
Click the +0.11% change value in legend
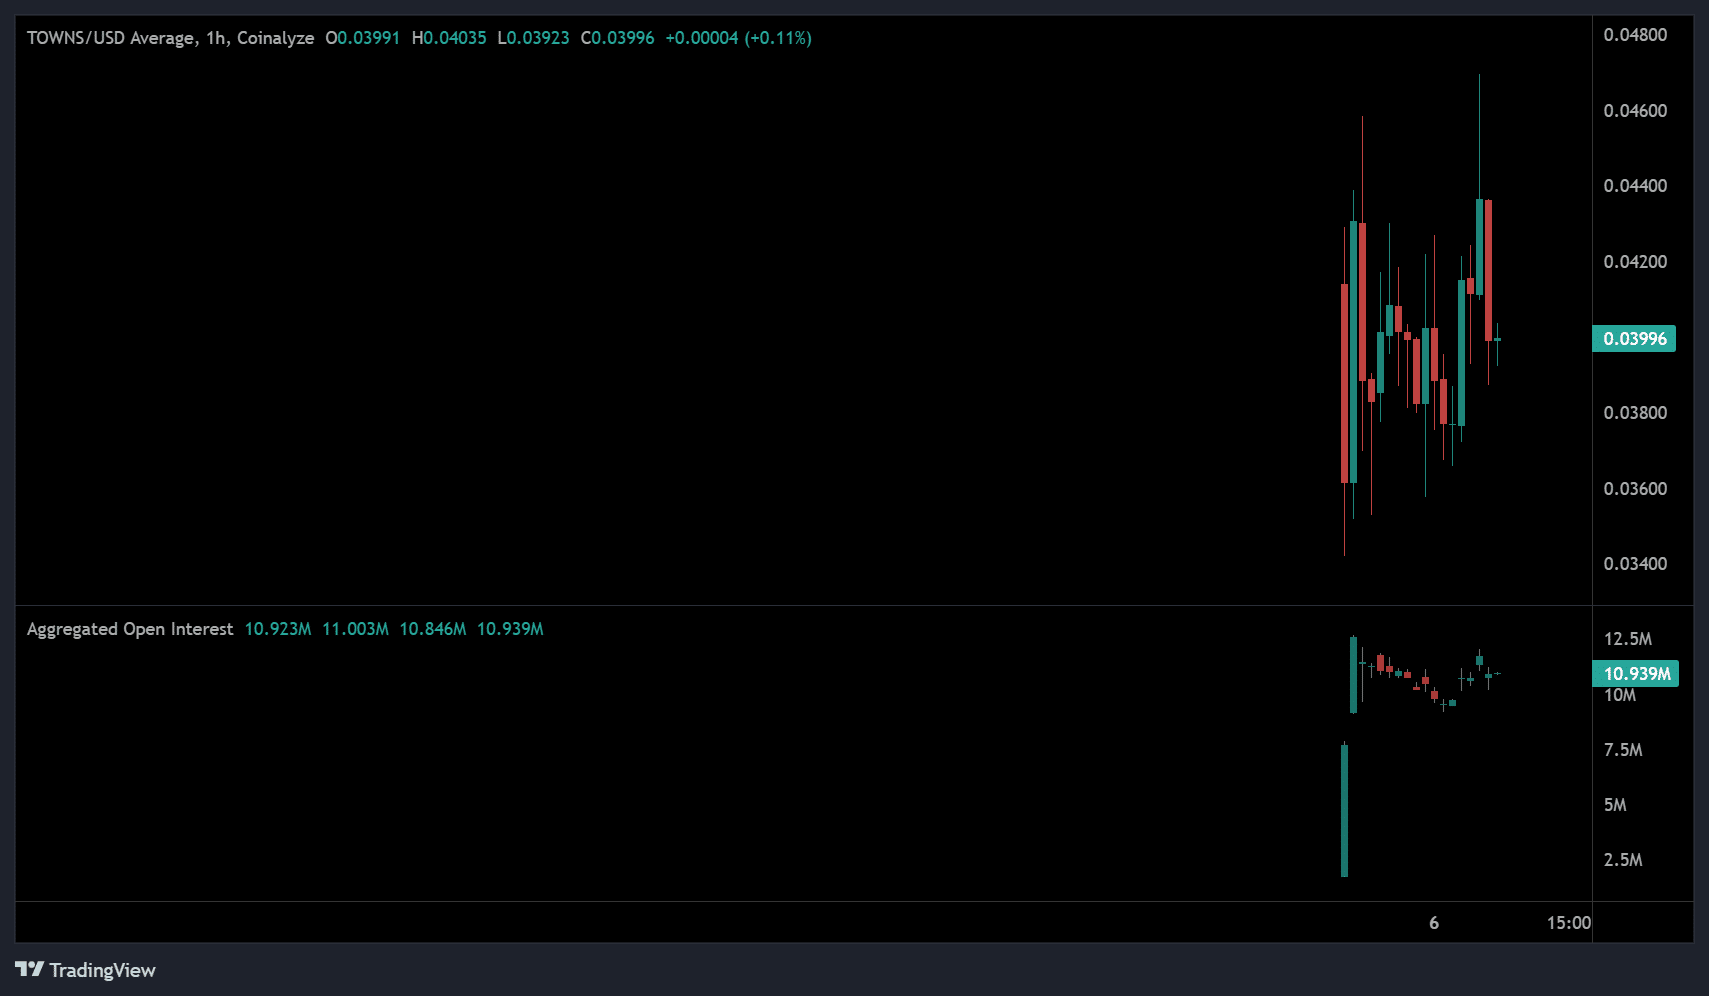[778, 38]
